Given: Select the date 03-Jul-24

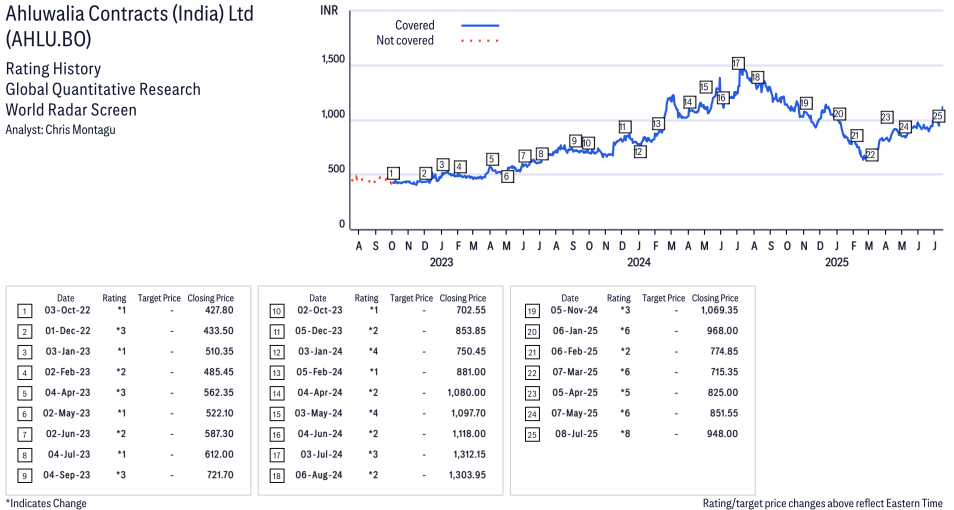Looking at the screenshot, I should pyautogui.click(x=319, y=454).
